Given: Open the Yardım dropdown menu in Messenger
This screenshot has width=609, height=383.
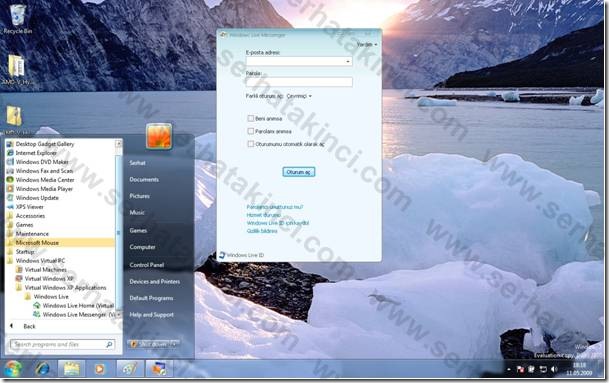Looking at the screenshot, I should point(367,44).
